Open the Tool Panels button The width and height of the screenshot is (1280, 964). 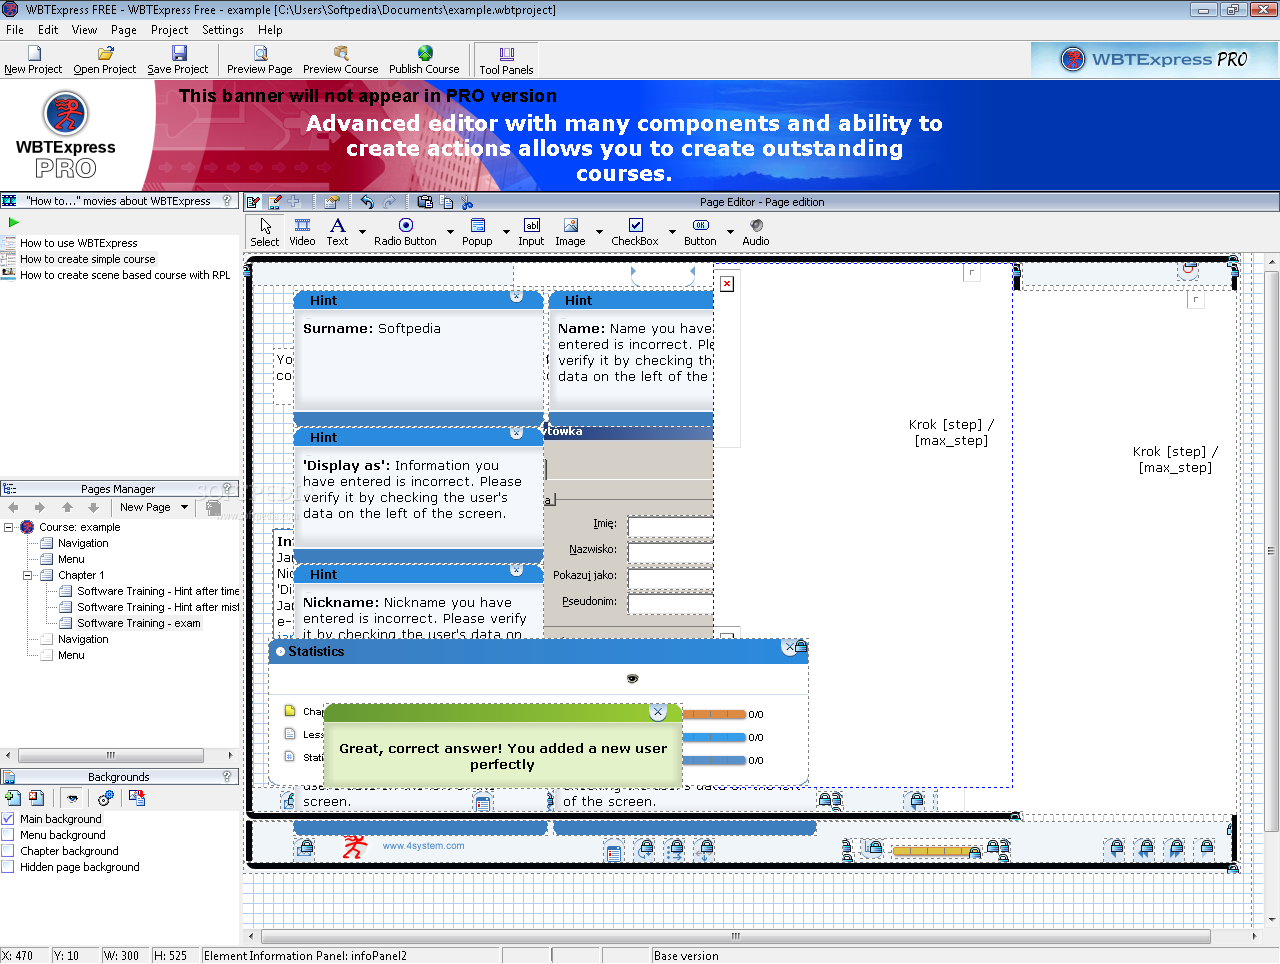pyautogui.click(x=506, y=60)
